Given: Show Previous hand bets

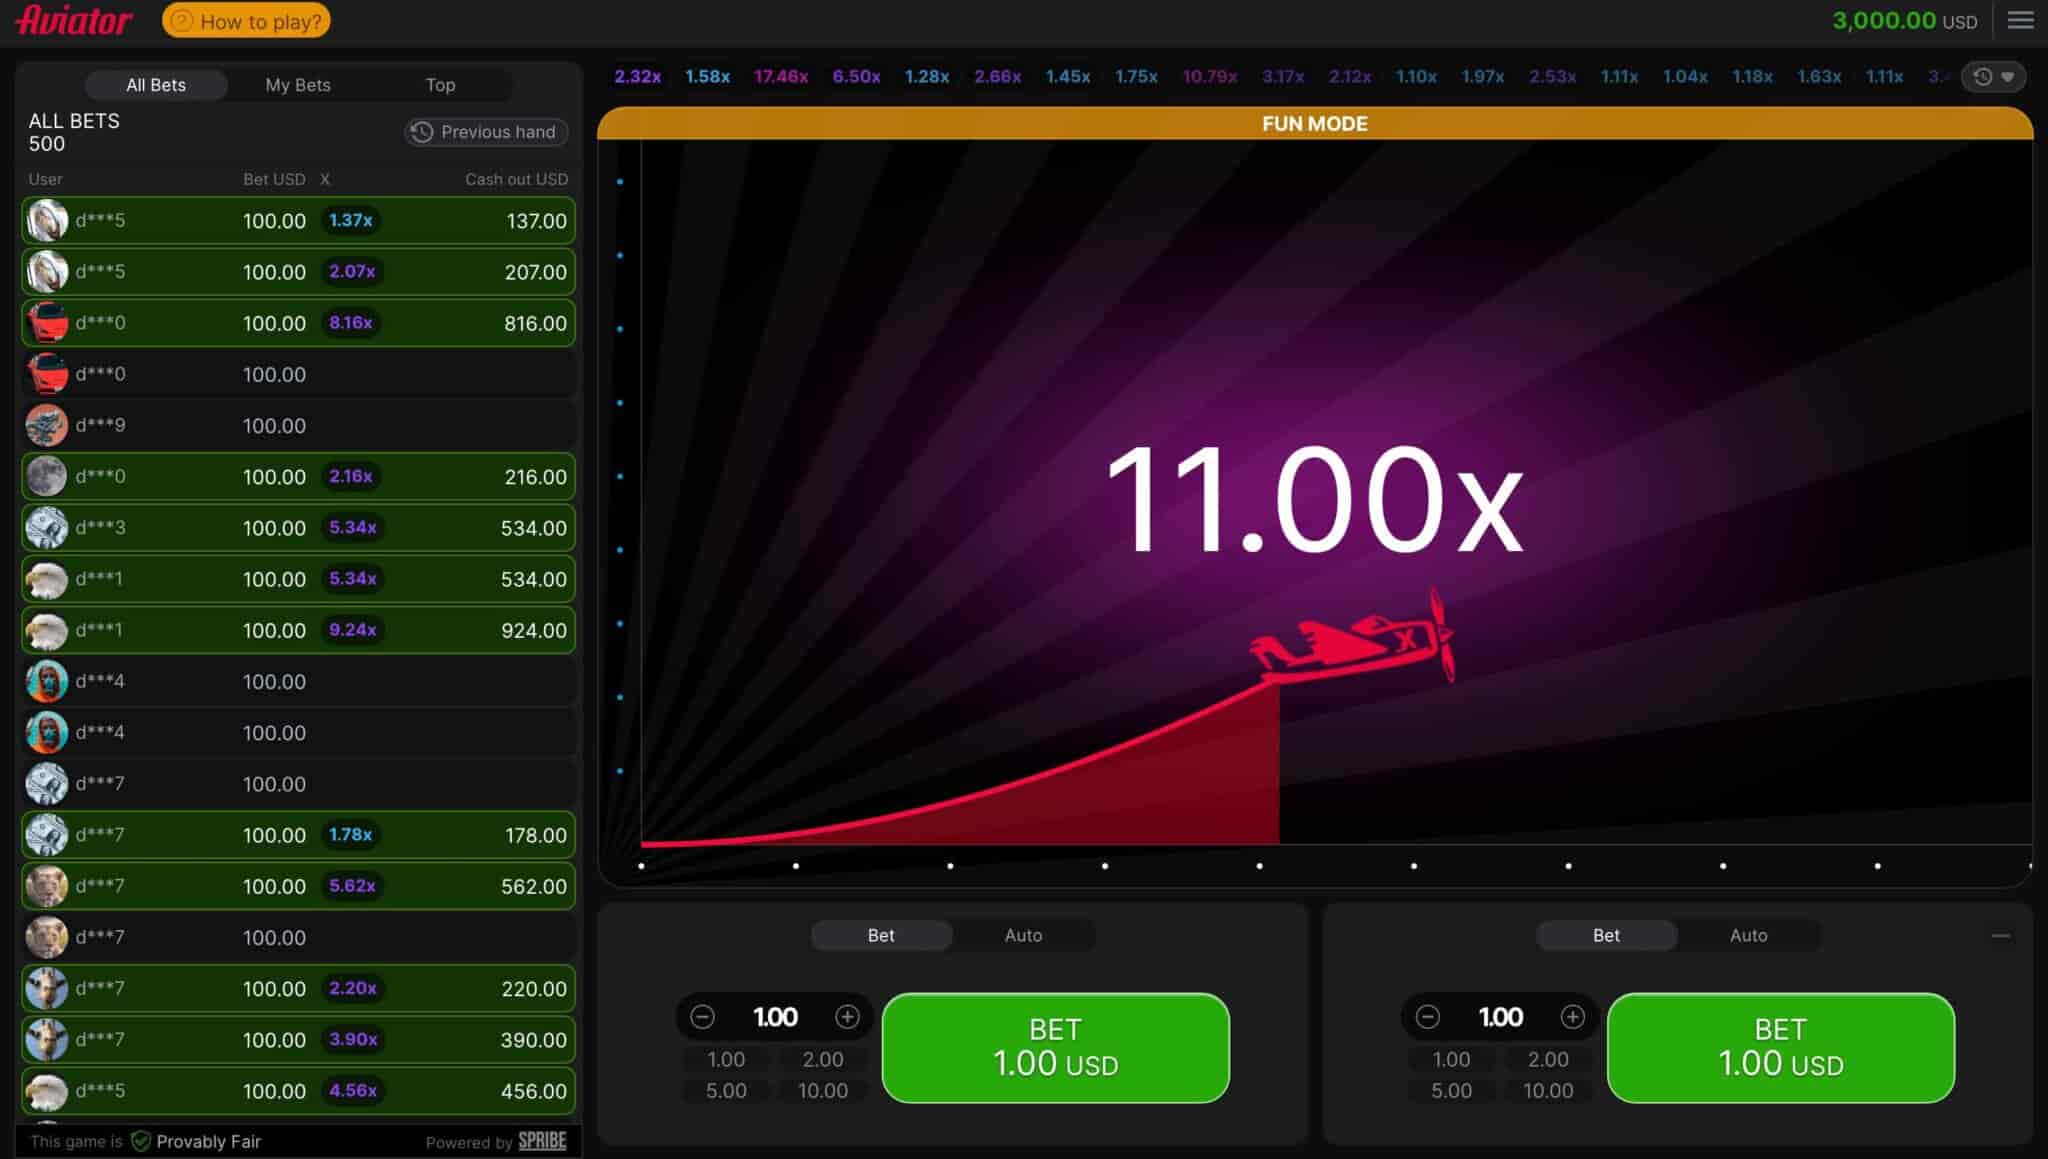Looking at the screenshot, I should (x=486, y=132).
